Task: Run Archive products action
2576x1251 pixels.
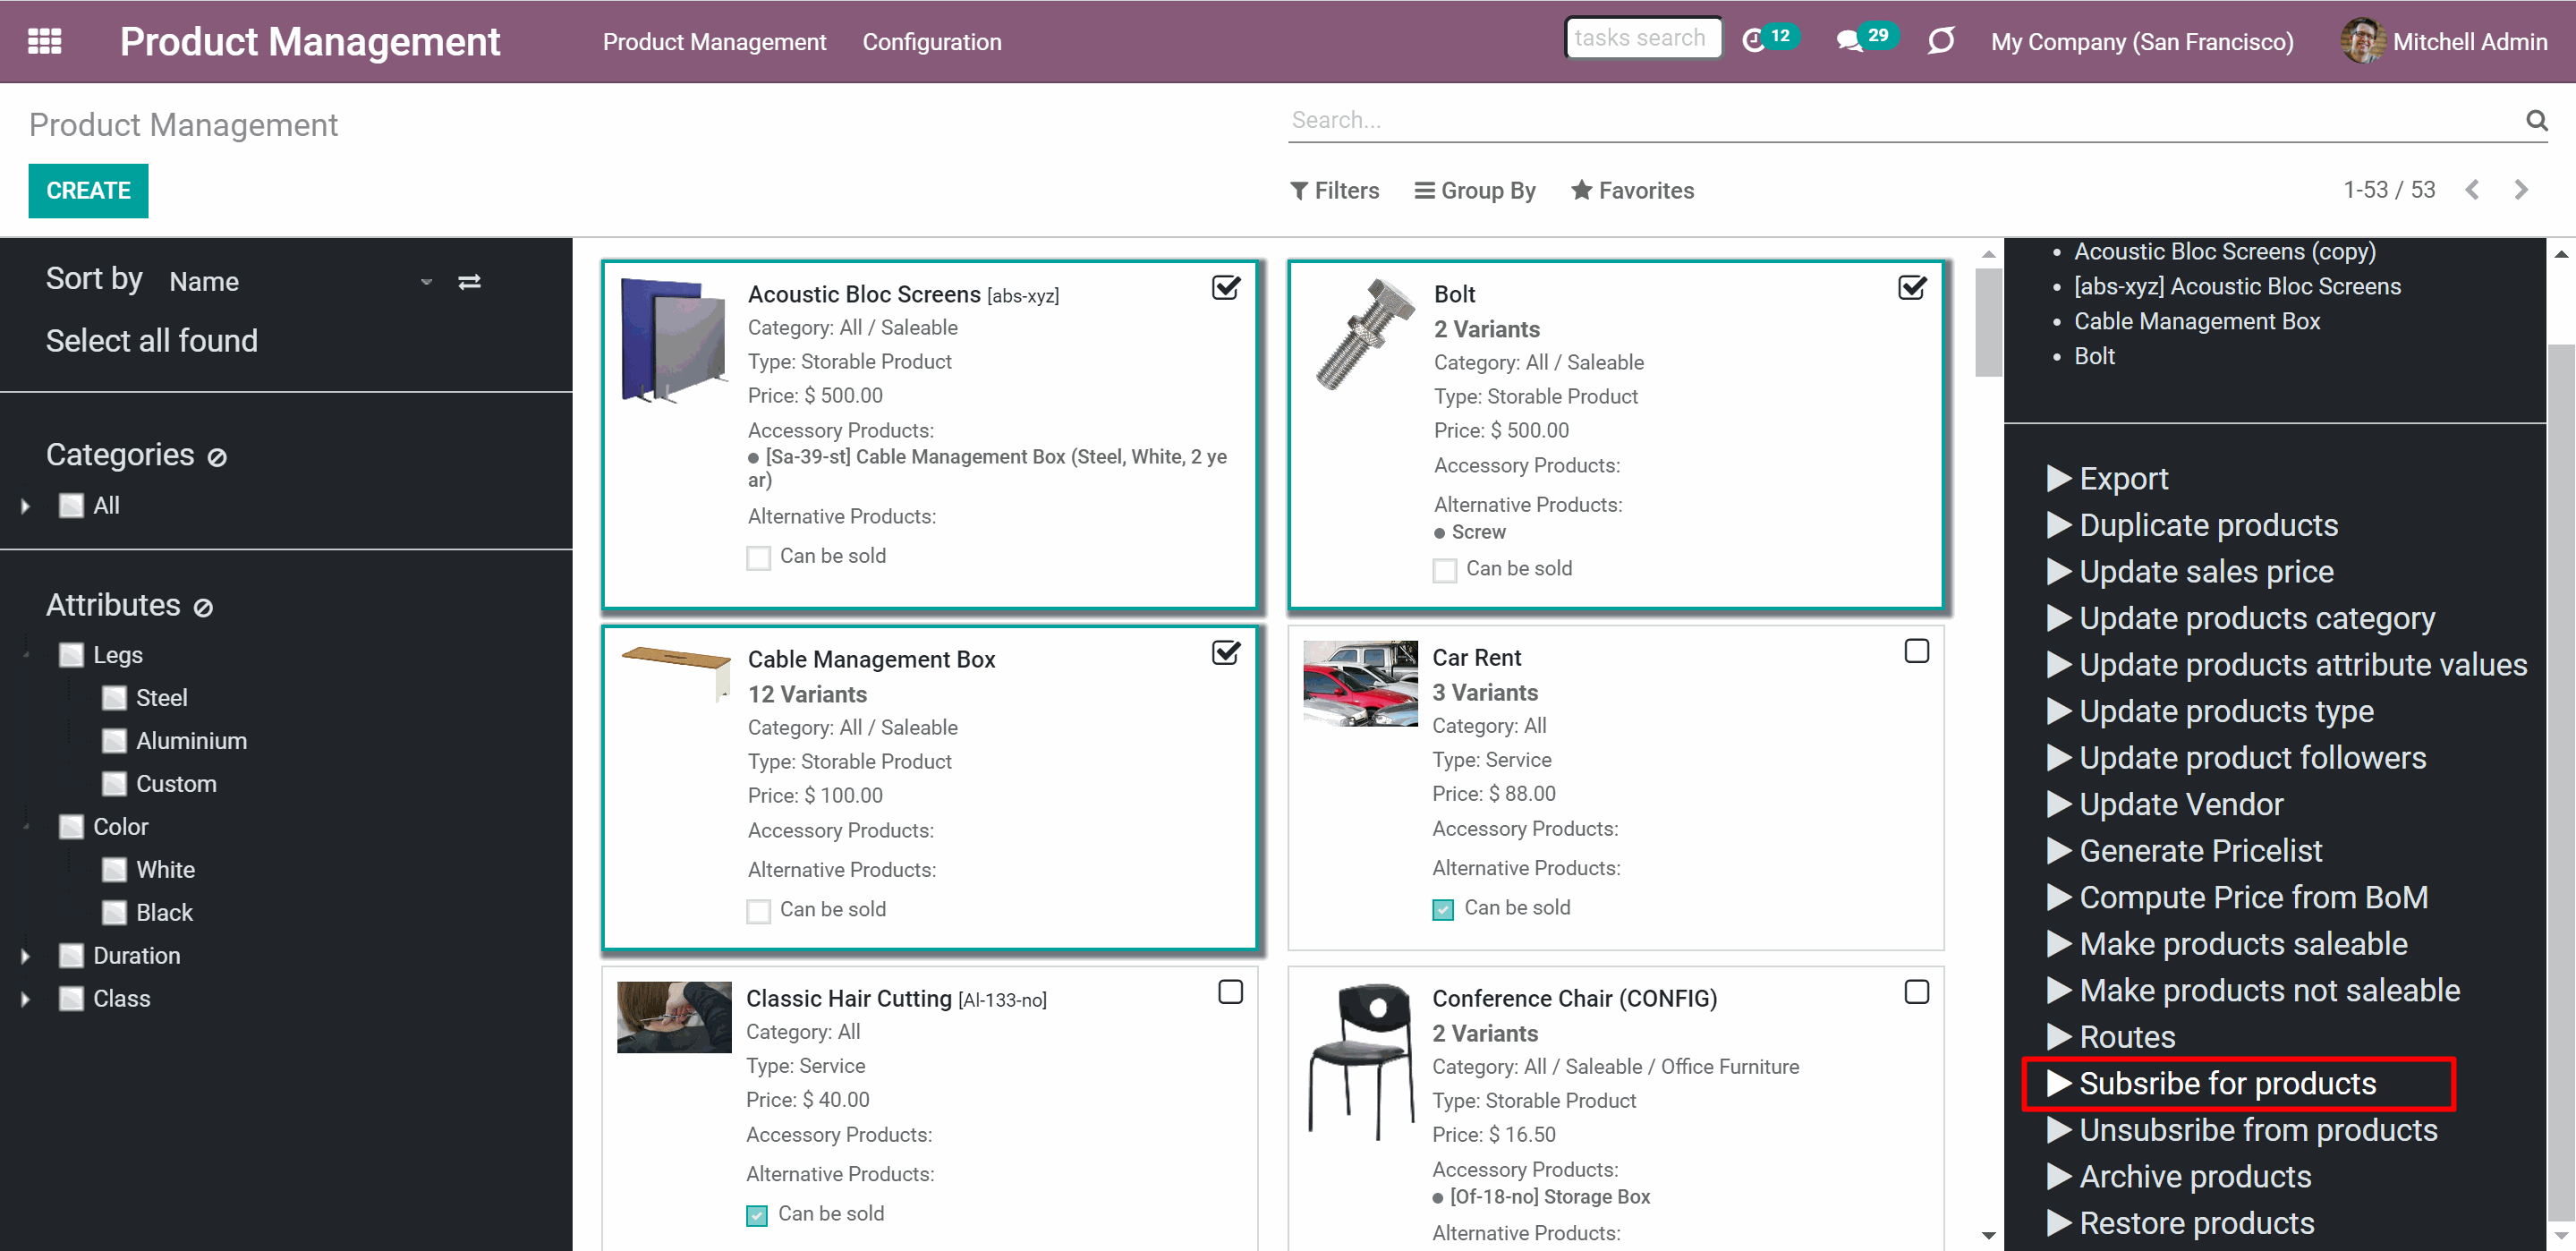Action: (x=2179, y=1176)
